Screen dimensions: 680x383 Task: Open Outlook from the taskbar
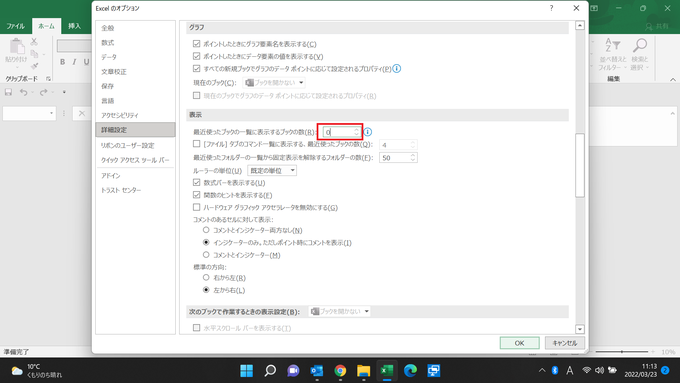[317, 370]
